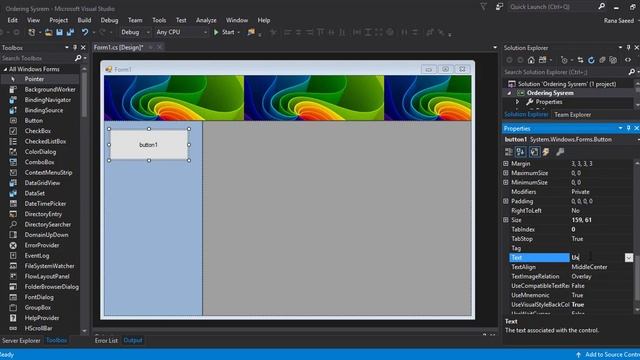
Task: Click the Categorized view icon in Properties
Action: [x=509, y=152]
